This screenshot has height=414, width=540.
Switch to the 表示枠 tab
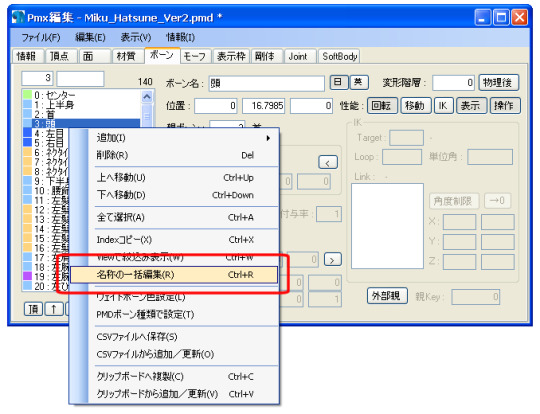231,56
